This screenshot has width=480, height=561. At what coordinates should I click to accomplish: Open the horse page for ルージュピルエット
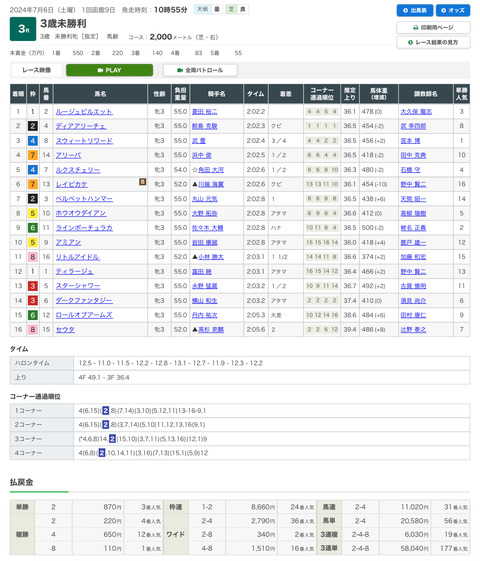point(84,112)
